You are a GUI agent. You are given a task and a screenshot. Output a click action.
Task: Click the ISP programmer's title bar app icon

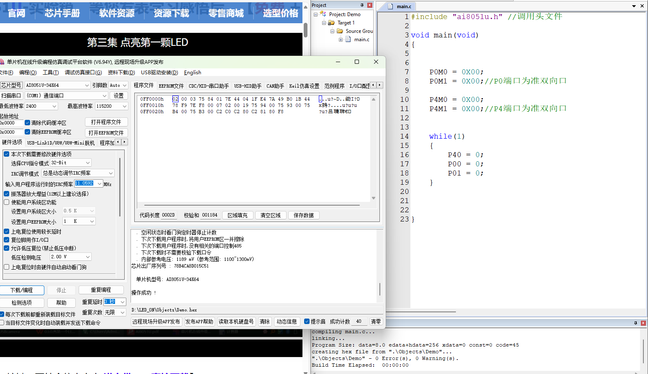(2, 62)
